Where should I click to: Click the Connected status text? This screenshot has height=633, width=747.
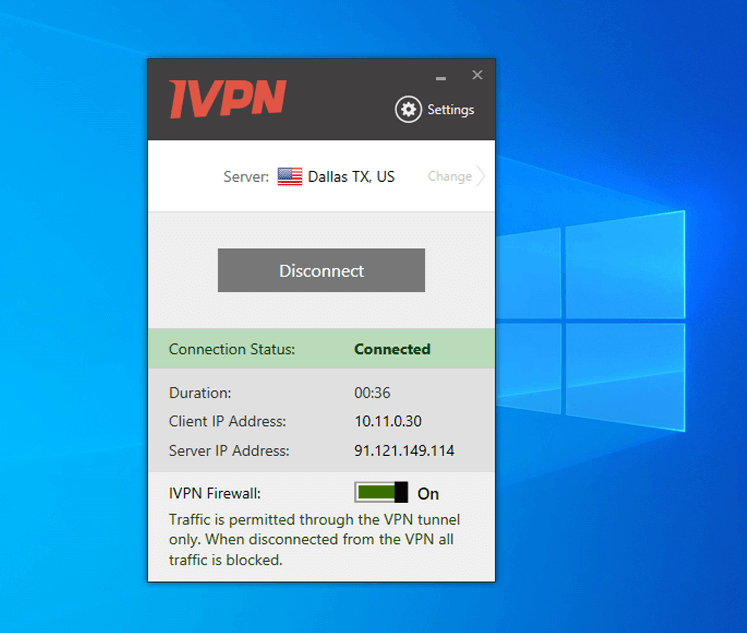click(392, 349)
